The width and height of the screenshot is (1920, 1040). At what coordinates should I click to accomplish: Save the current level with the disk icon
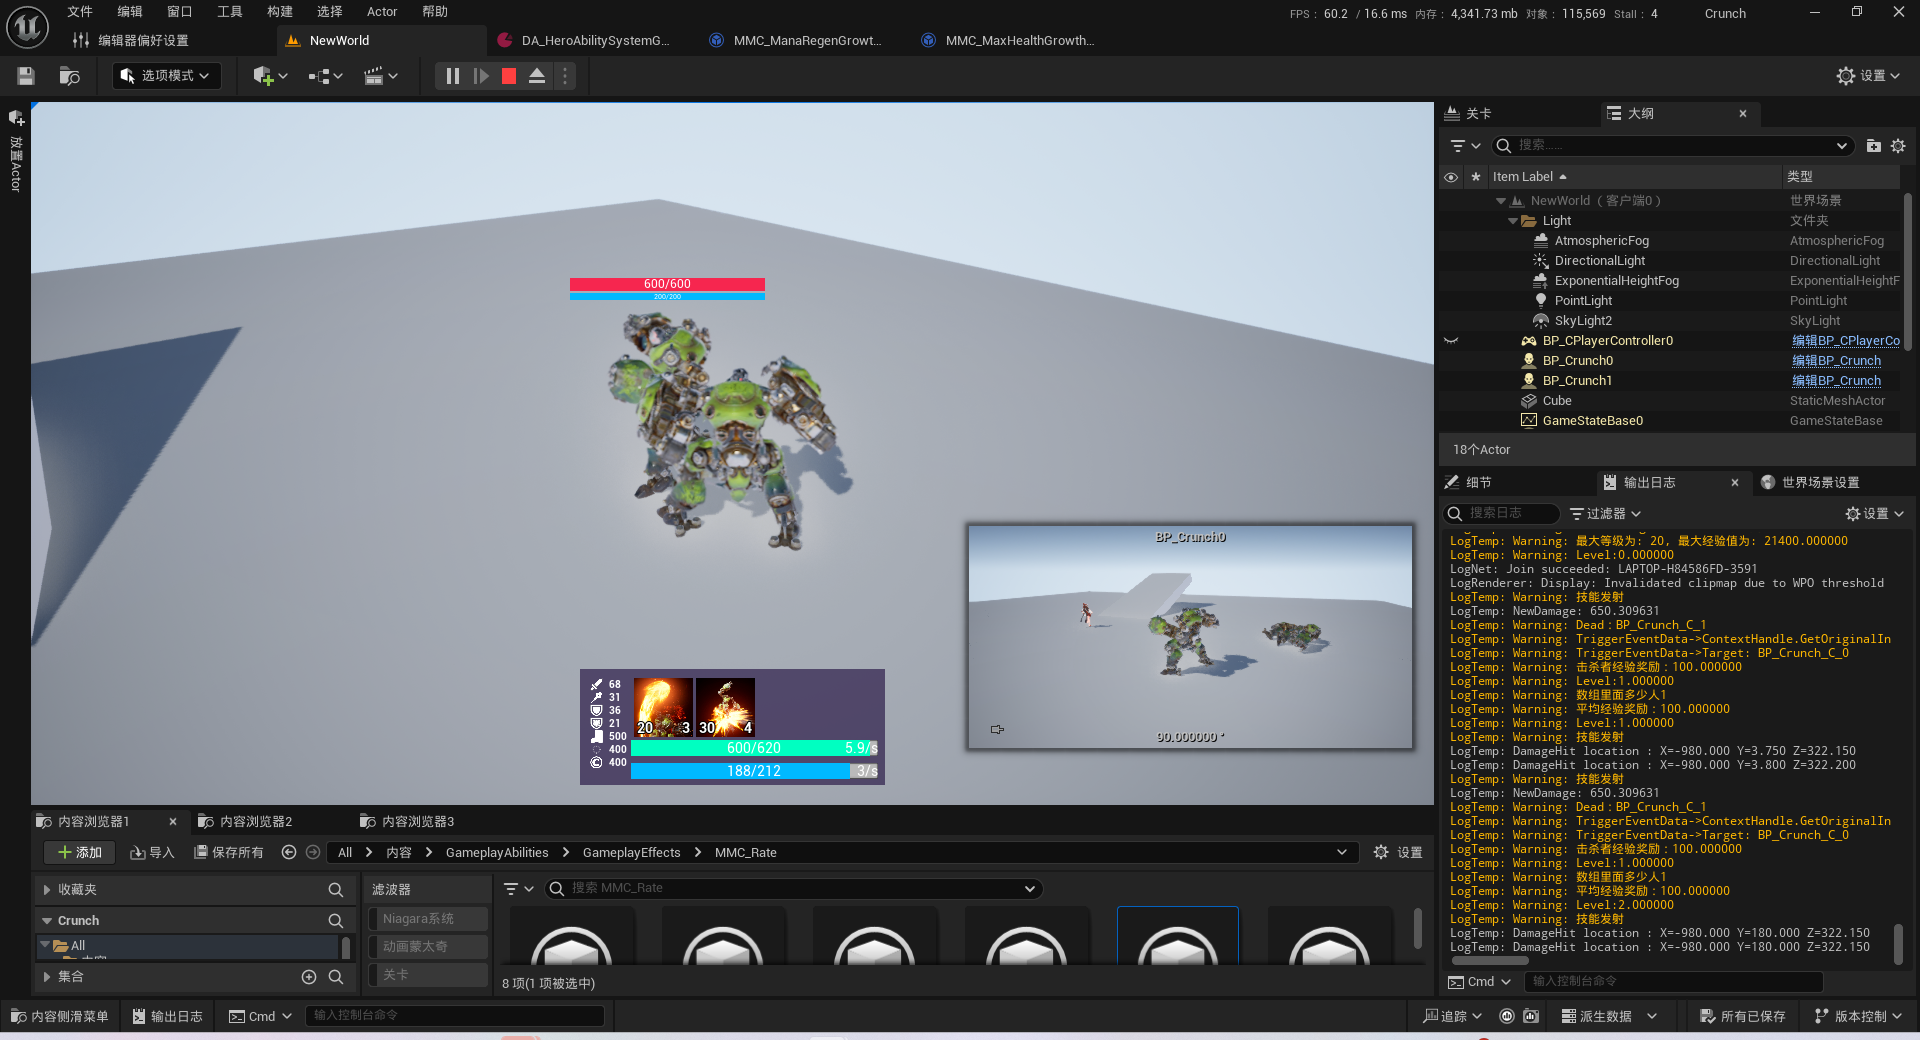click(26, 76)
